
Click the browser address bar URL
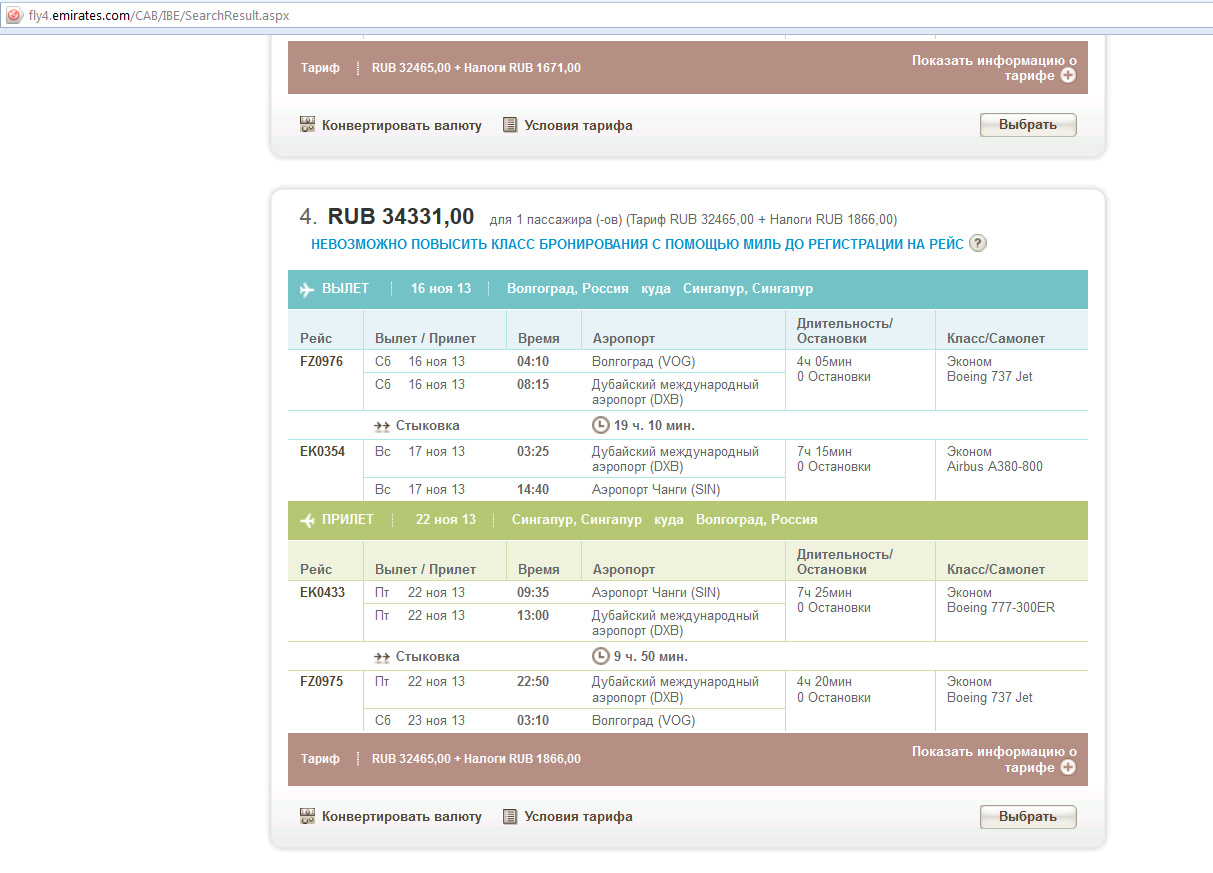(x=160, y=16)
